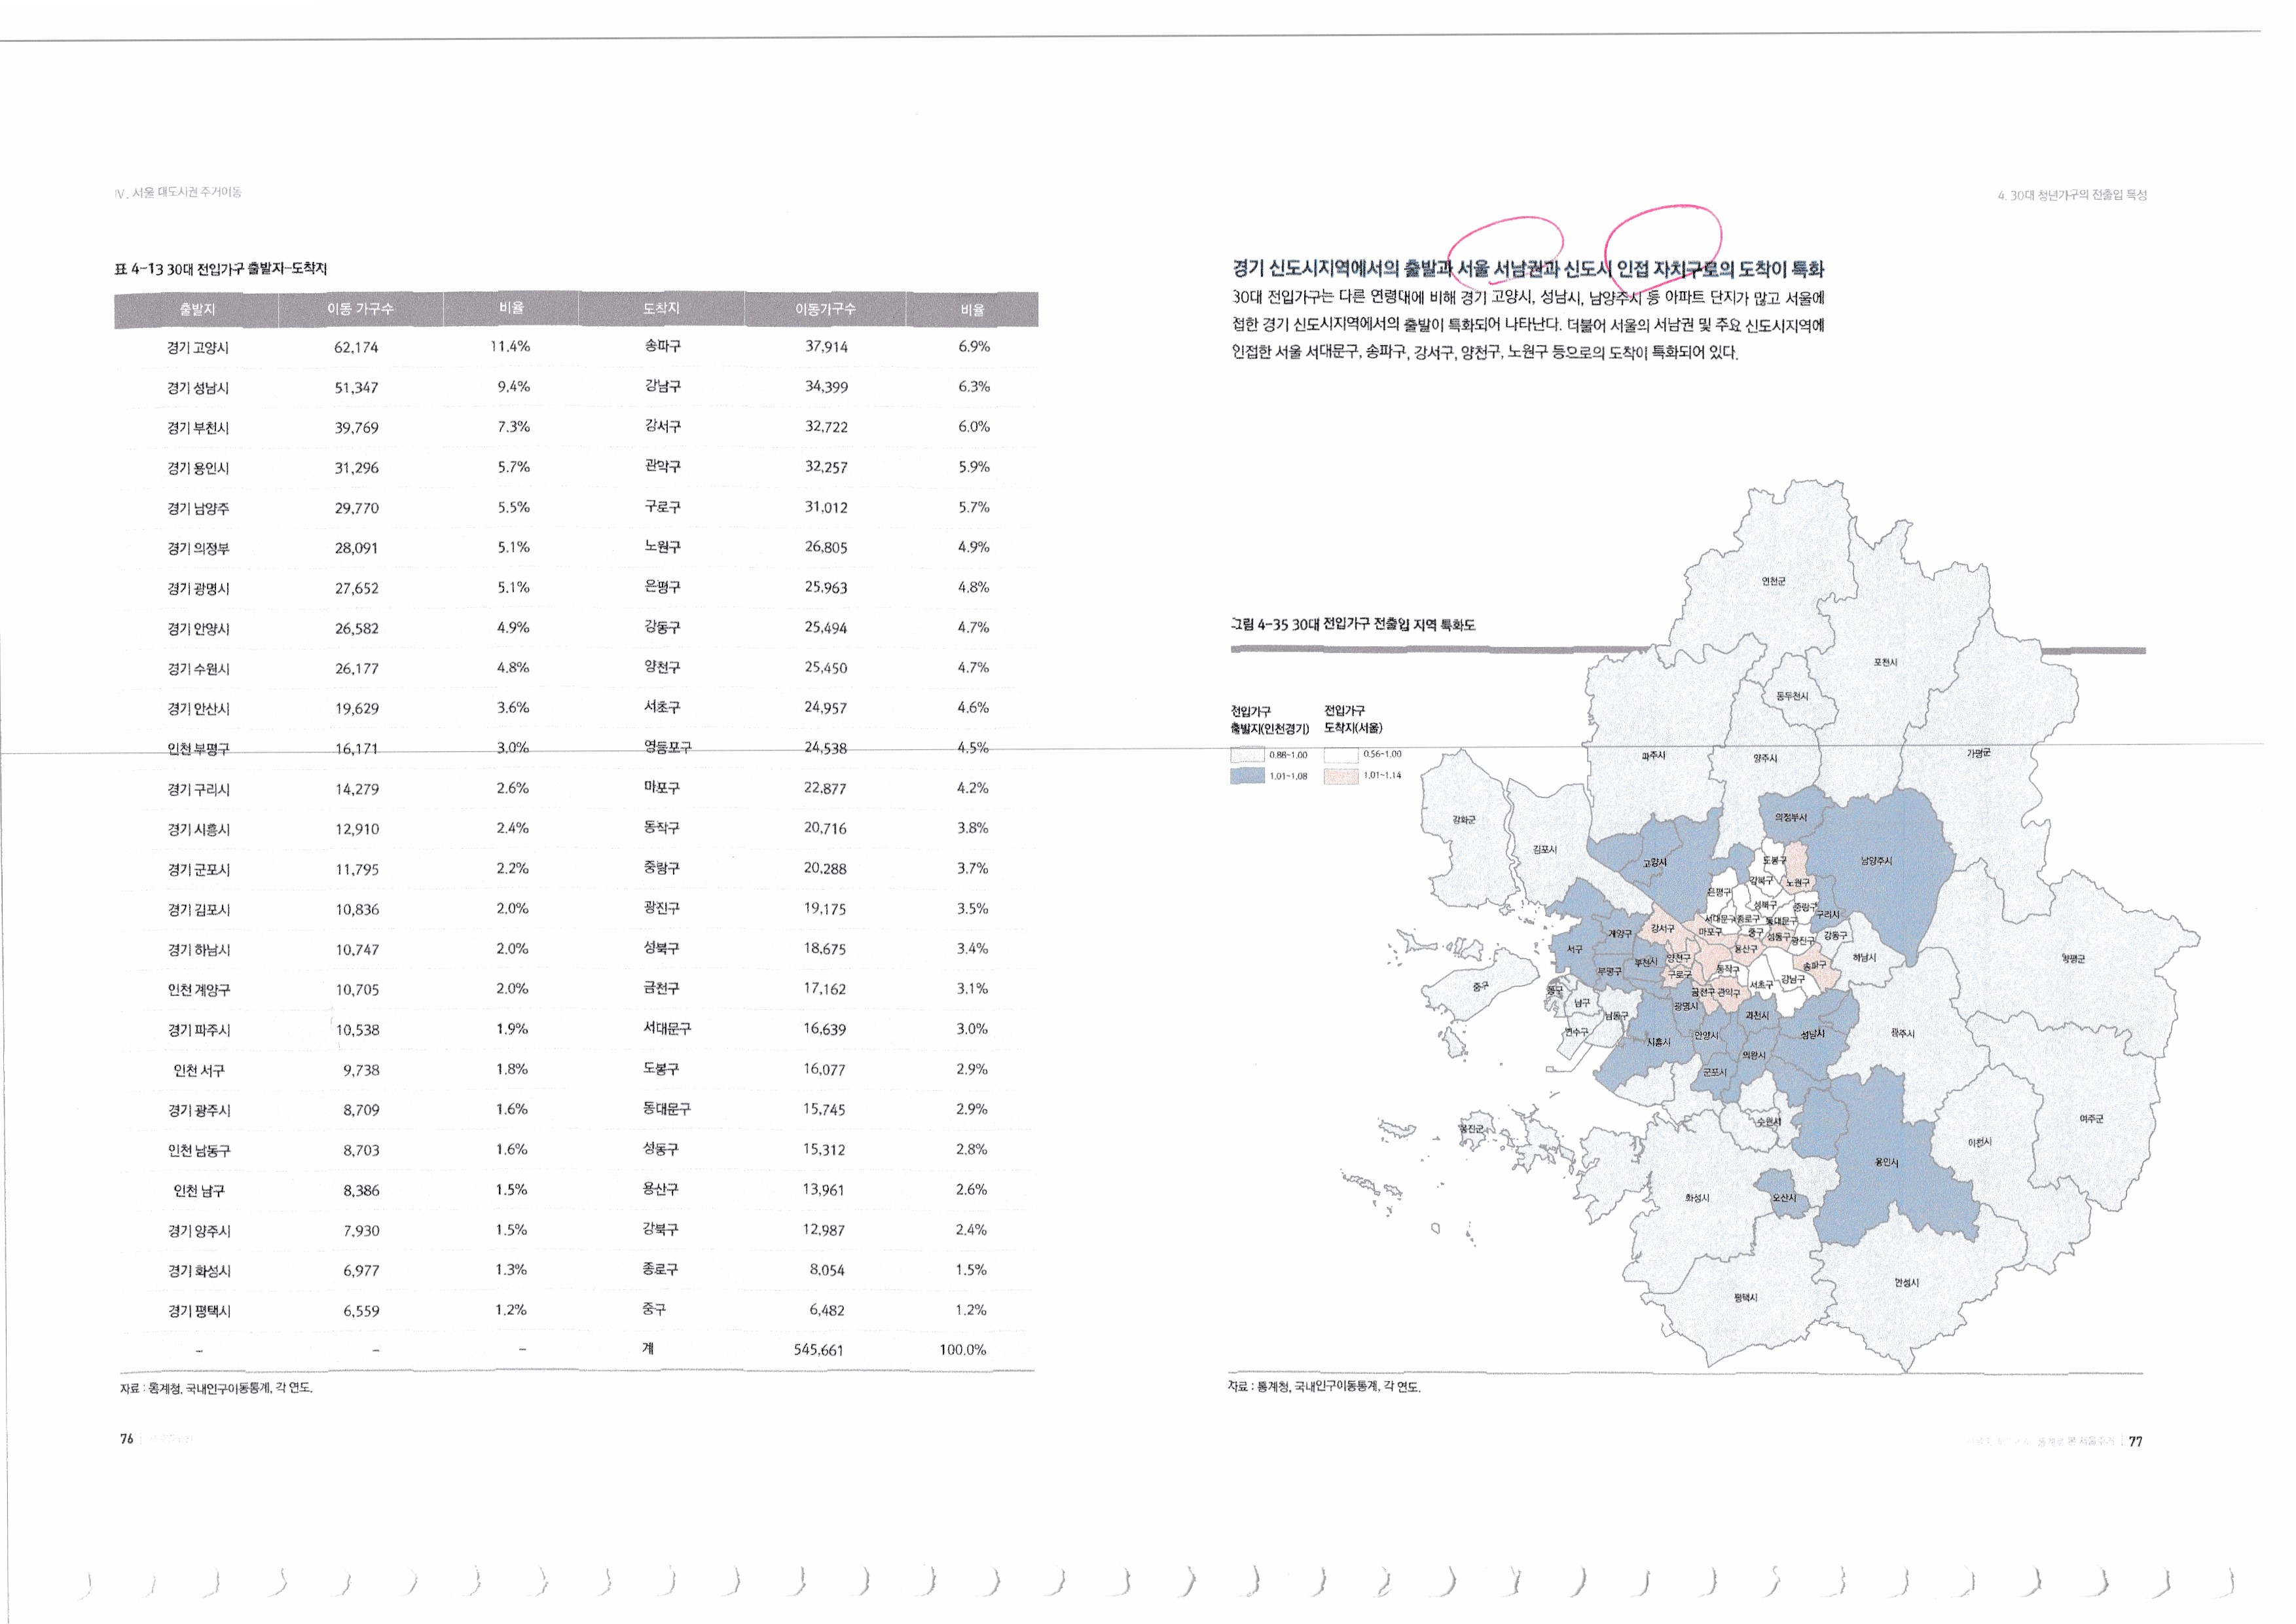Screen dimensions: 2296x1624
Task: Click the 용인시 region on the map
Action: (1886, 1162)
